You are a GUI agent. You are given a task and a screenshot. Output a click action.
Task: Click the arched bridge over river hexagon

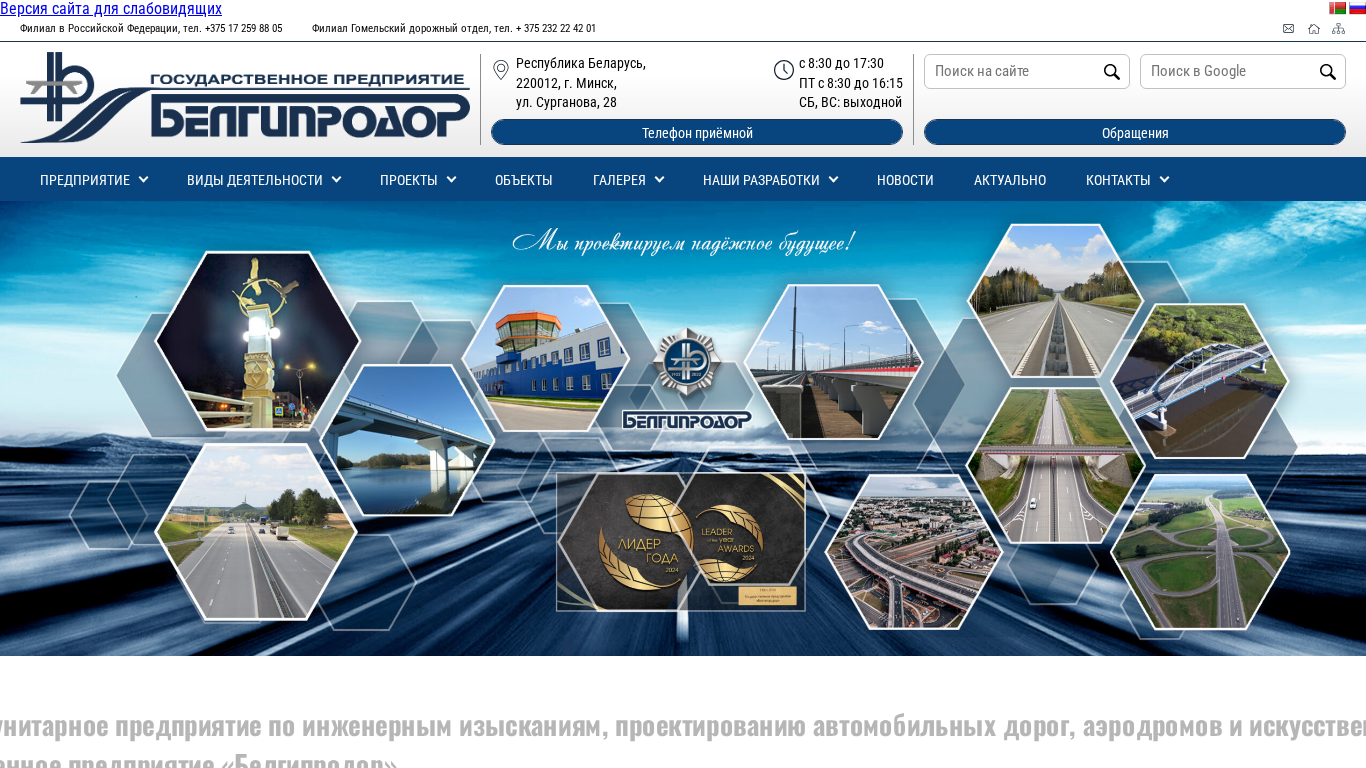pos(1200,381)
